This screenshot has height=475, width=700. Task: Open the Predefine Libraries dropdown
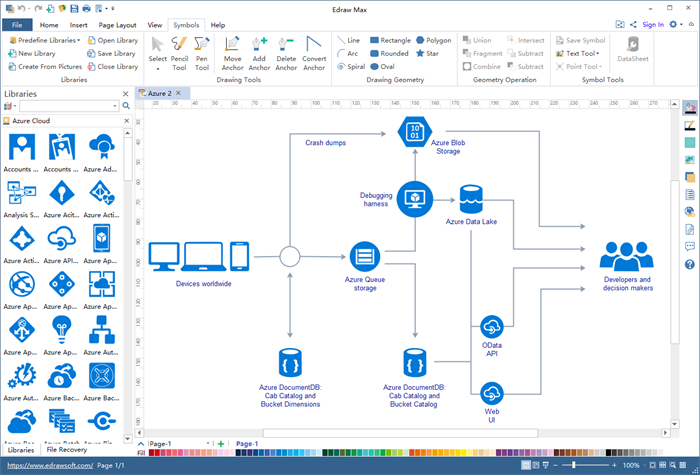tap(47, 40)
